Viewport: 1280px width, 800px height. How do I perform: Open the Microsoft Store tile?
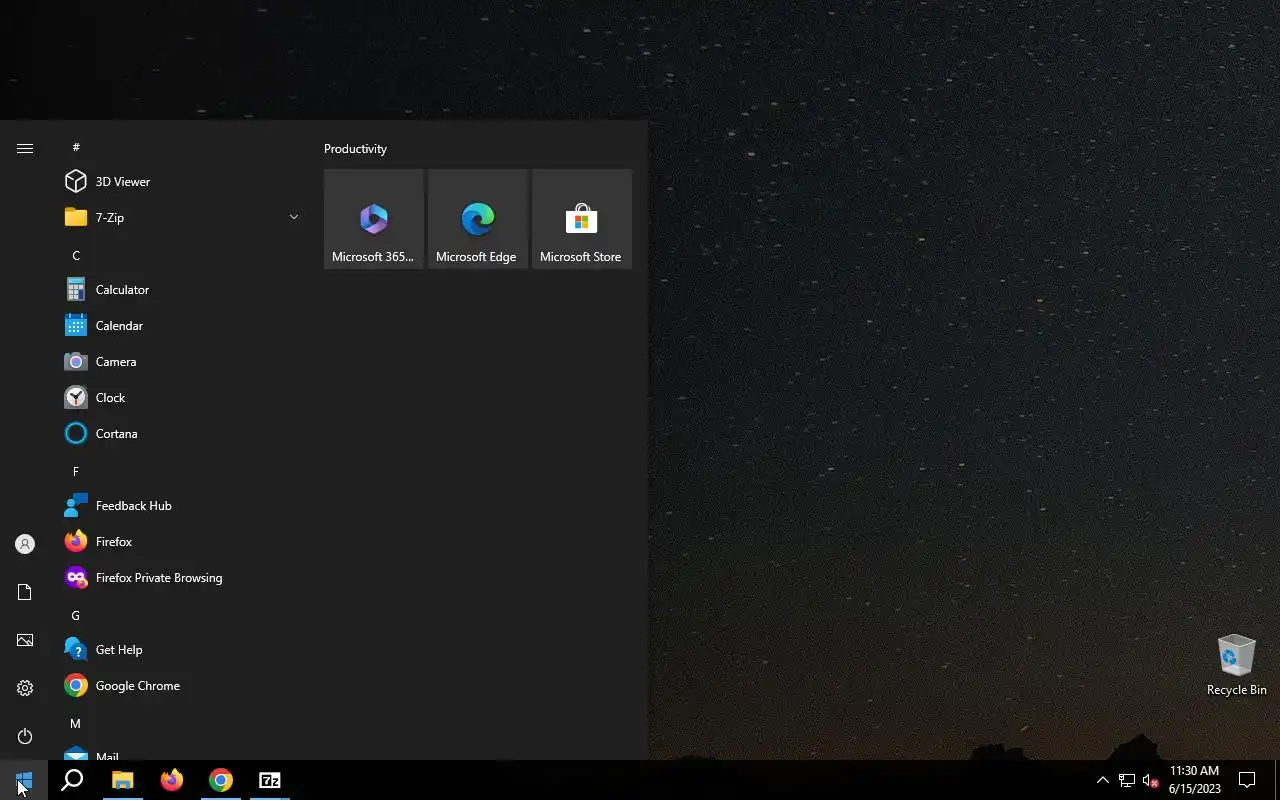(582, 219)
